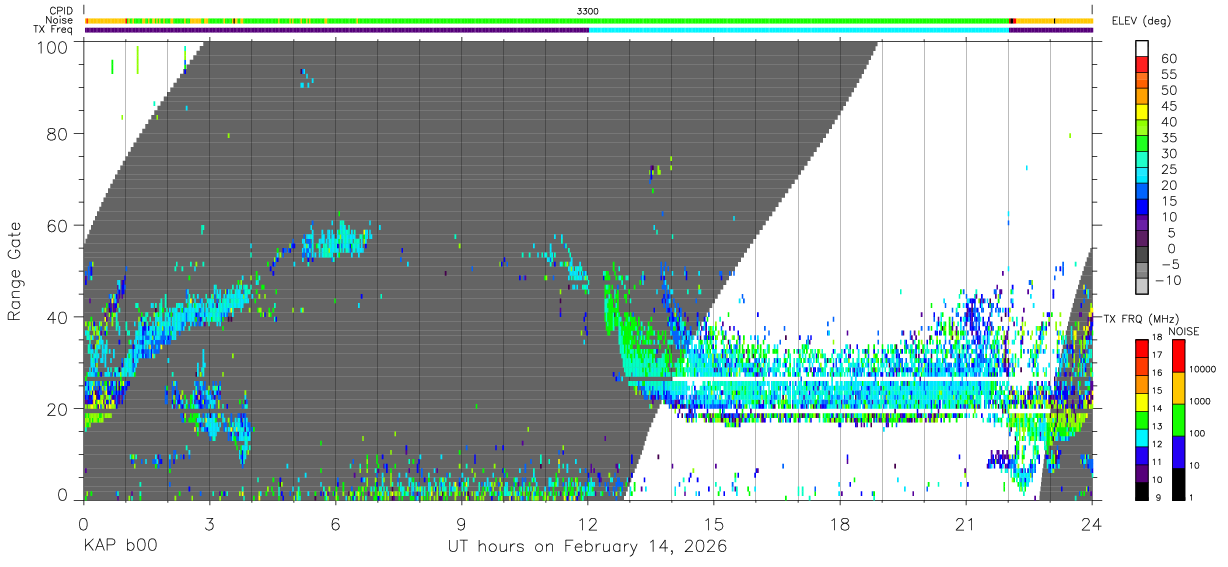Screen dimensions: 1228x567
Task: Click the 45 label on ELEV colorbar
Action: coord(1169,107)
